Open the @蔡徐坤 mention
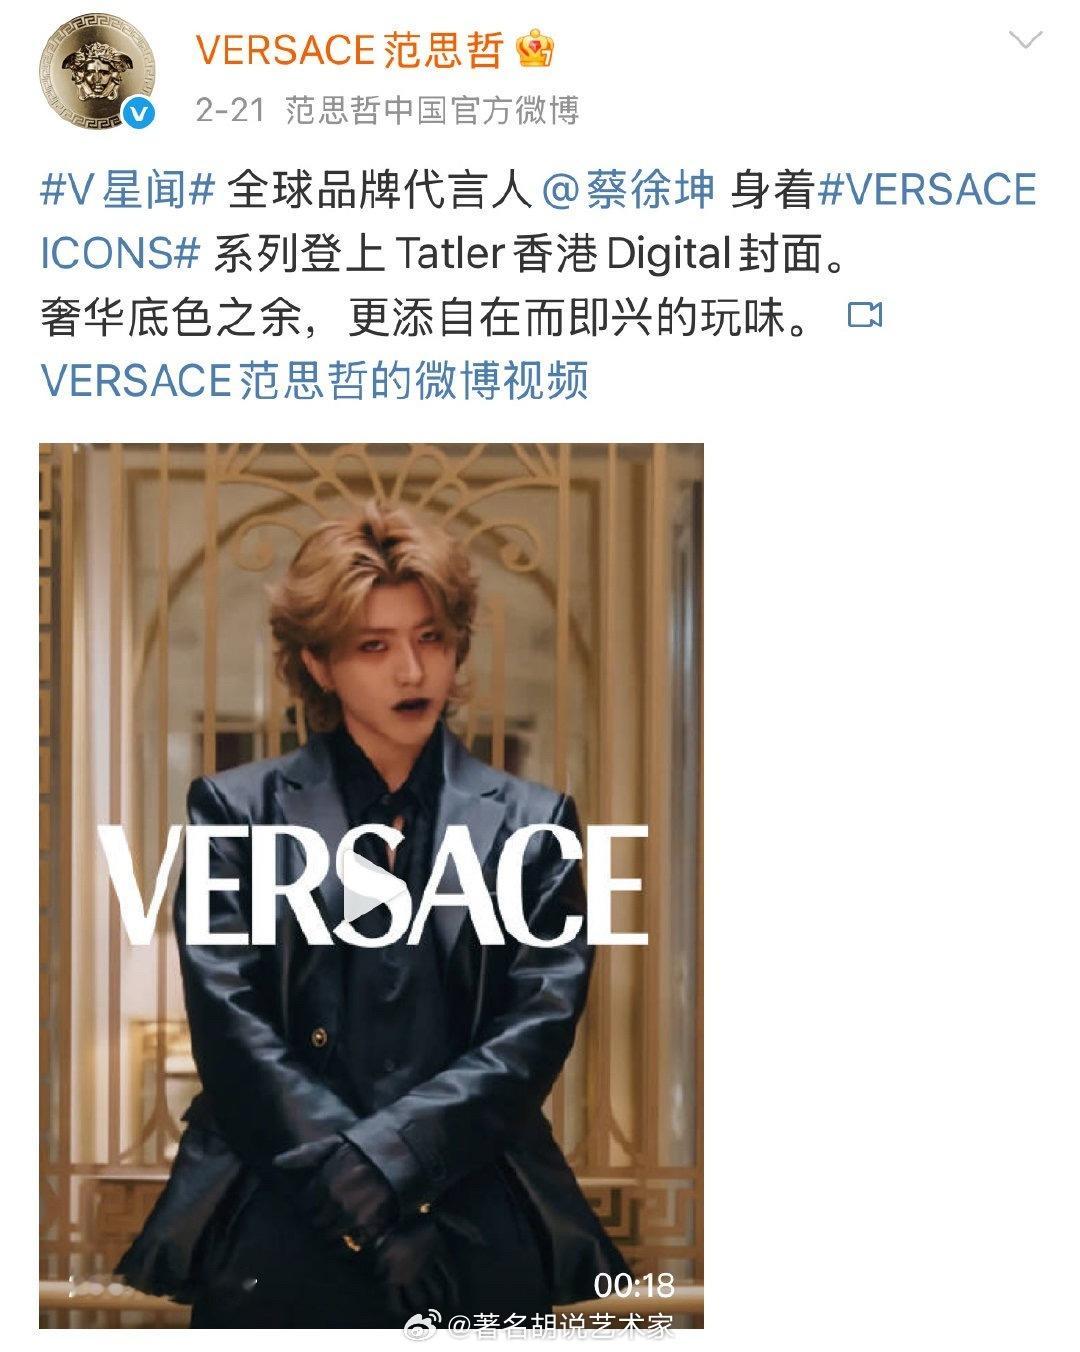 tap(628, 189)
